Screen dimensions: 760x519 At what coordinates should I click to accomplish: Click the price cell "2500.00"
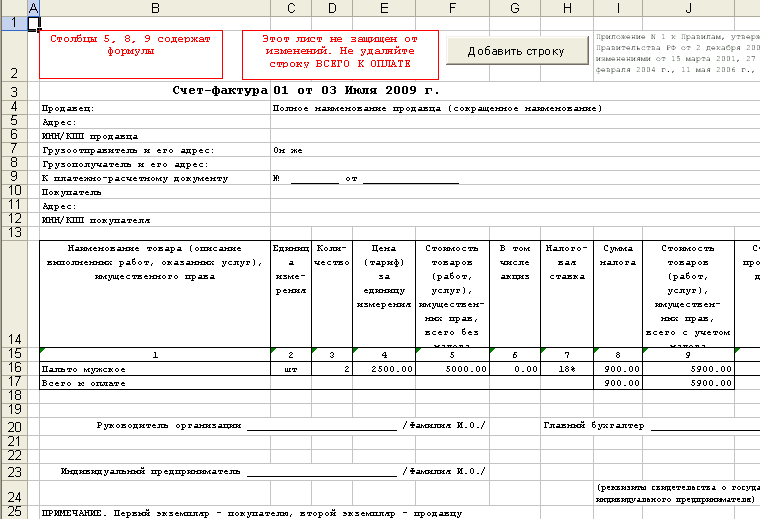point(384,368)
